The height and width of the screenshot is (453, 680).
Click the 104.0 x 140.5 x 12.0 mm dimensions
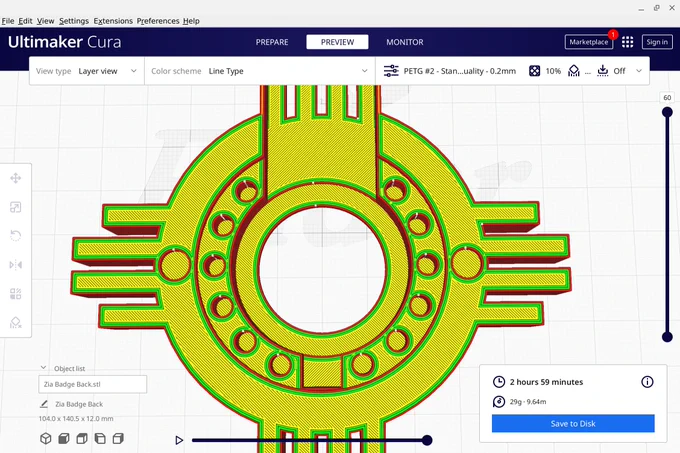76,419
